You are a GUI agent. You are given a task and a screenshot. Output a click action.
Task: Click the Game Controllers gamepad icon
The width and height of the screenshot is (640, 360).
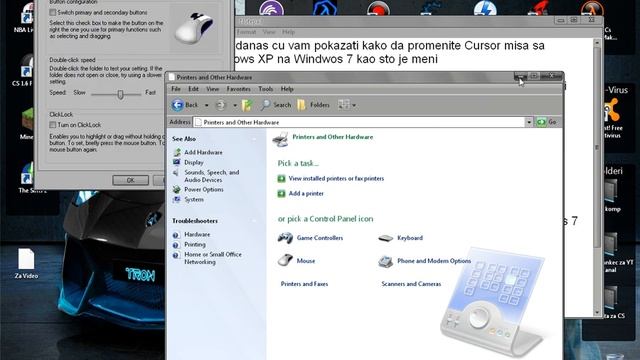285,238
